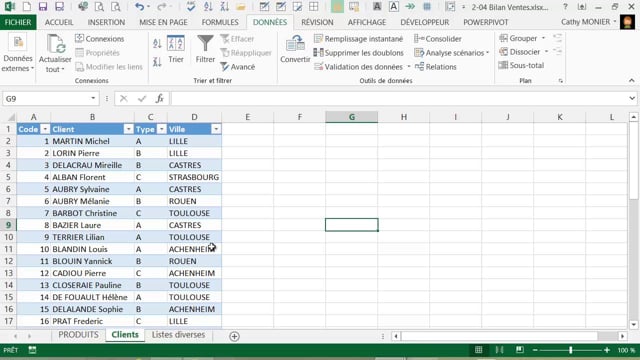Select column G header
The width and height of the screenshot is (640, 360).
[x=351, y=117]
